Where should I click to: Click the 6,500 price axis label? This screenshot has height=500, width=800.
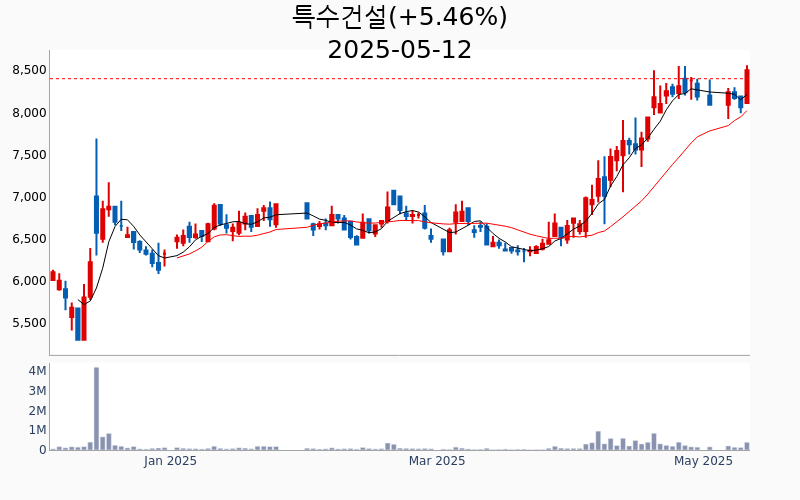29,239
